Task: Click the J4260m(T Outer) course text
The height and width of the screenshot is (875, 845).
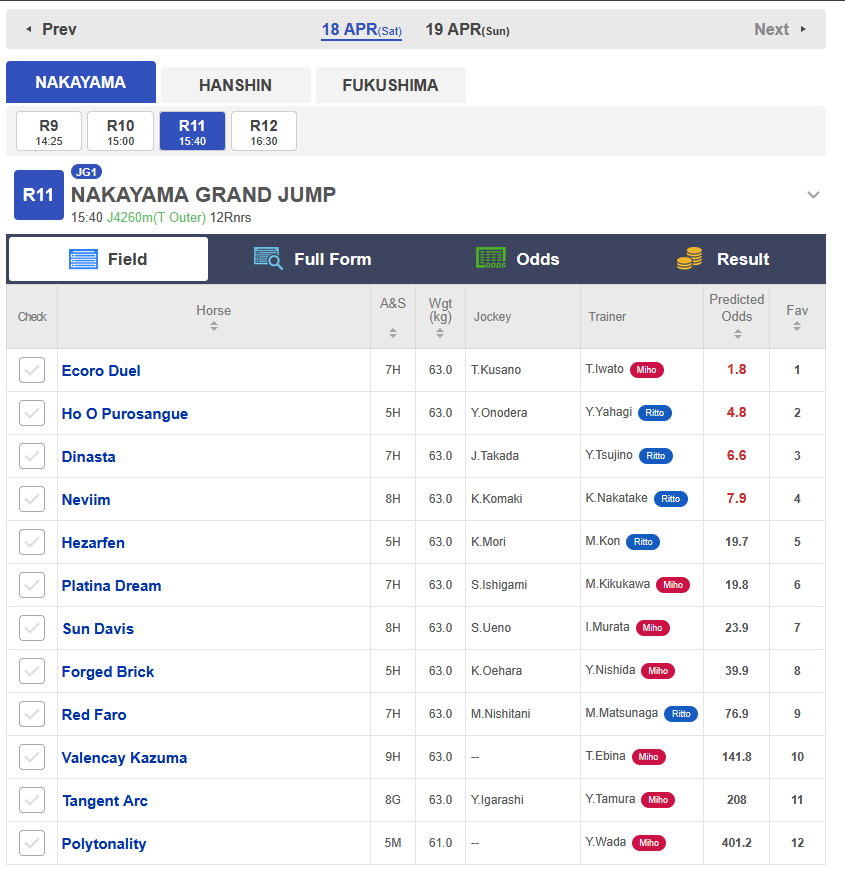Action: coord(156,218)
